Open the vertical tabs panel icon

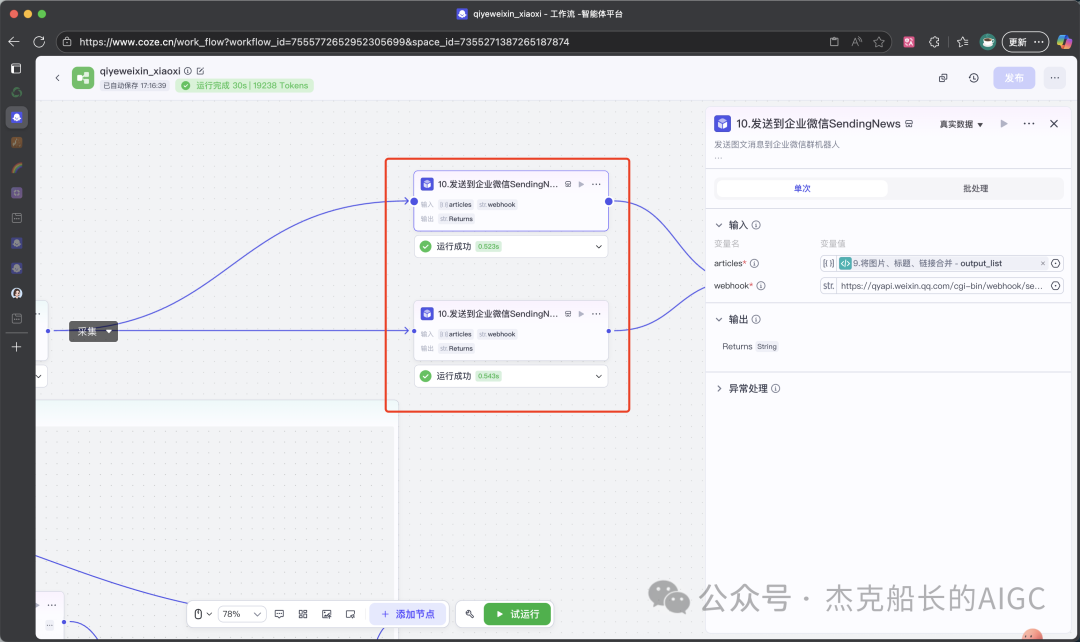coord(17,68)
